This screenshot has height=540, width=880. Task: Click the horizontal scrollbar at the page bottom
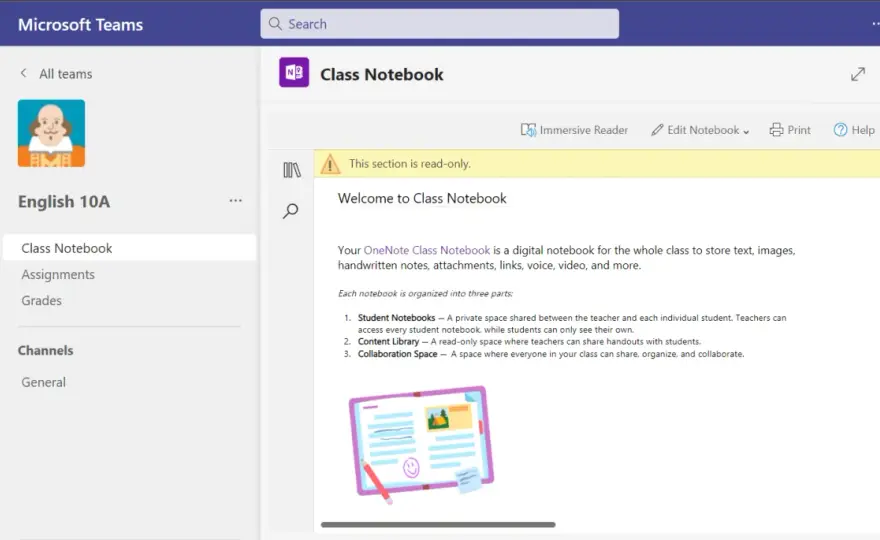[x=438, y=525]
